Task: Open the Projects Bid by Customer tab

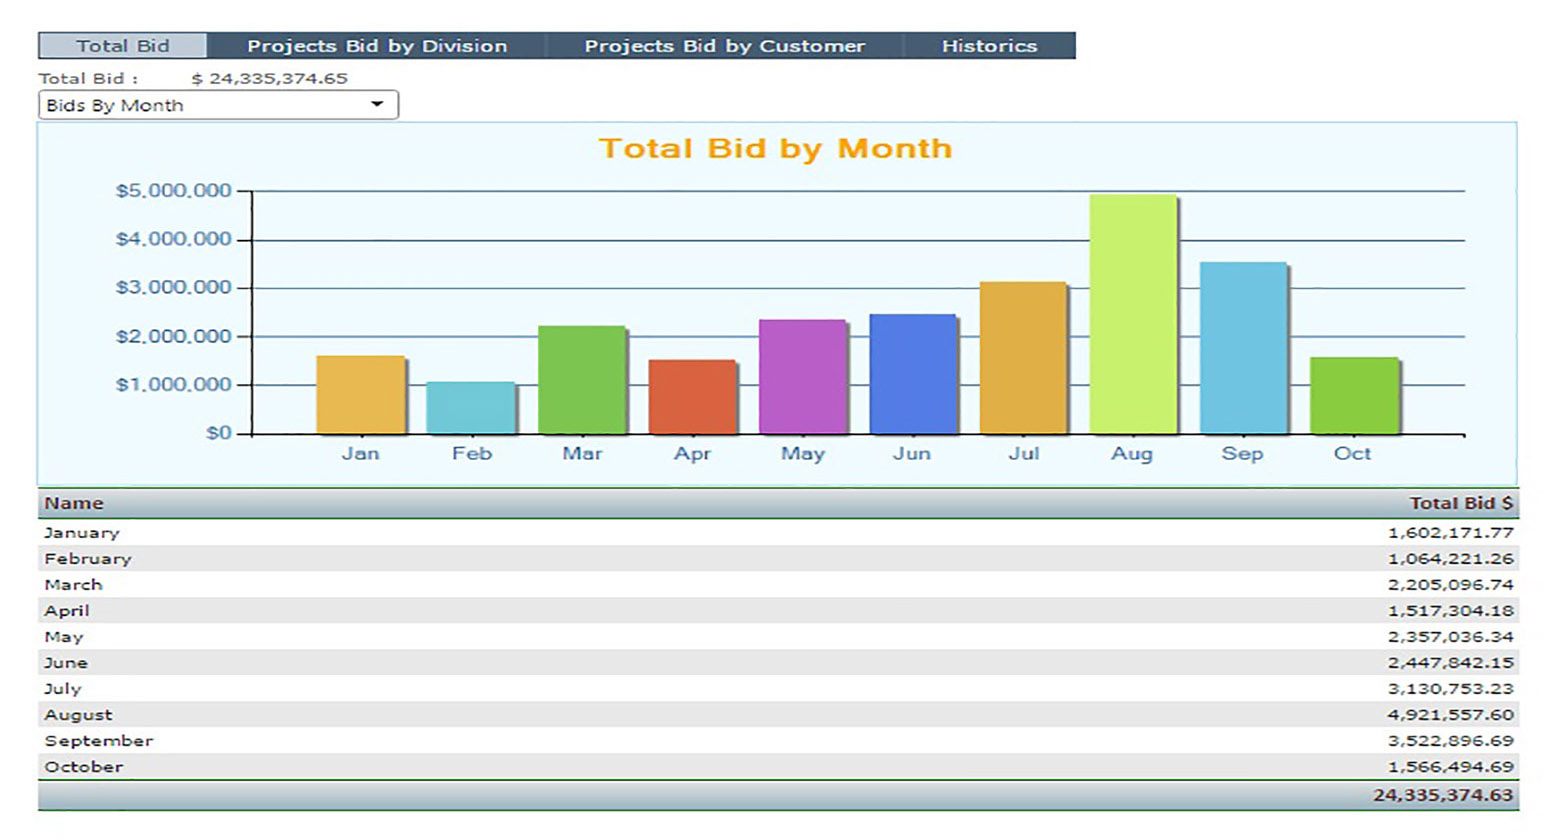Action: (x=724, y=46)
